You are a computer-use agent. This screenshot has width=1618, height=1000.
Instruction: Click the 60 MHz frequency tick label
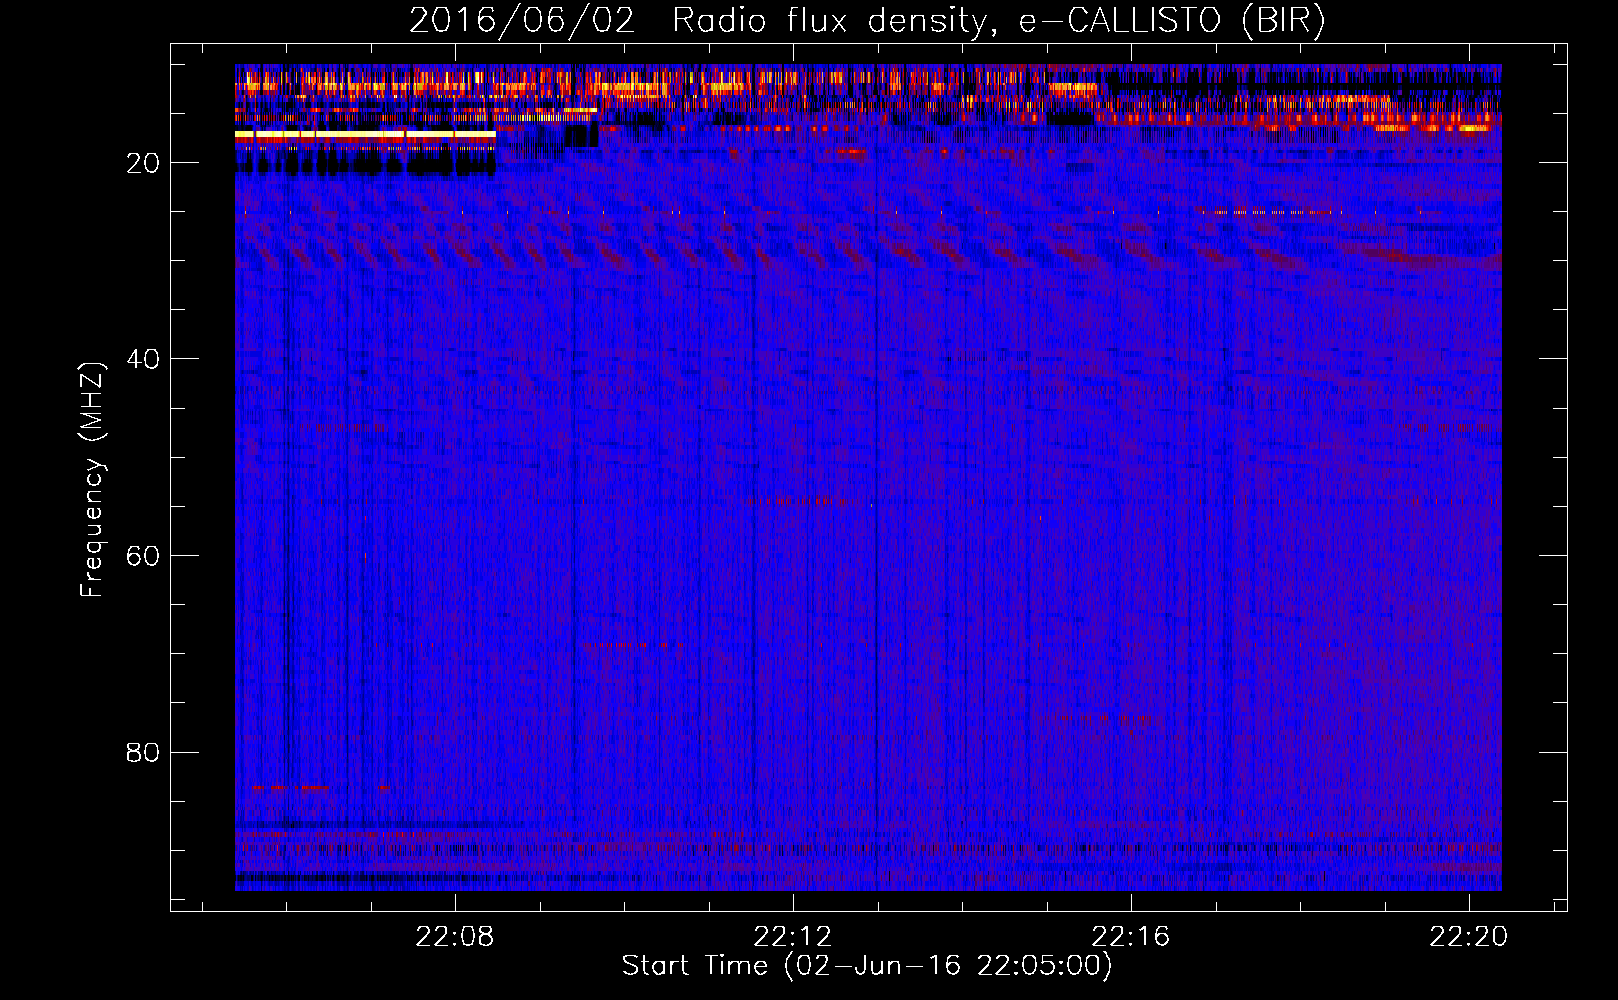pyautogui.click(x=143, y=556)
